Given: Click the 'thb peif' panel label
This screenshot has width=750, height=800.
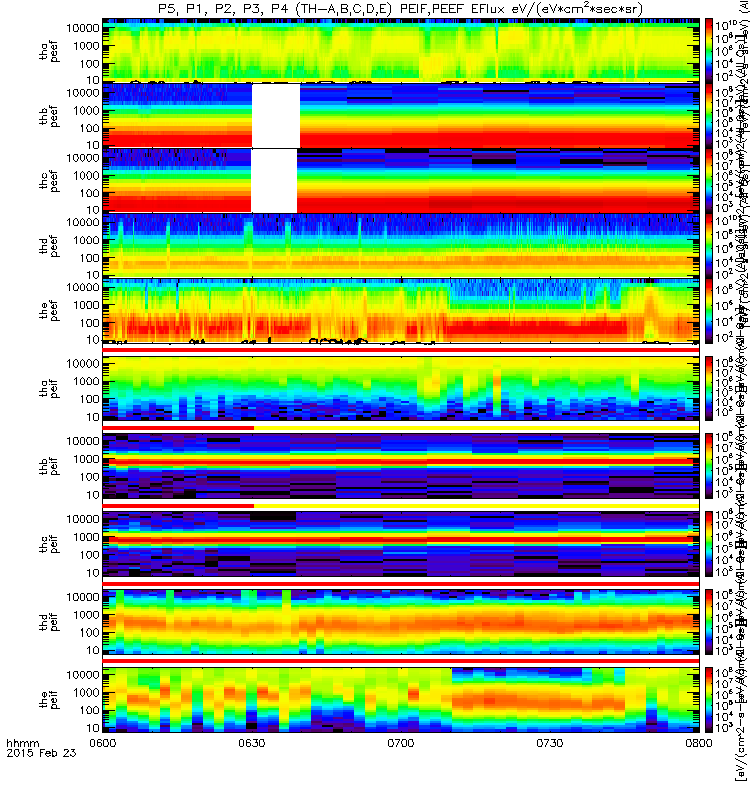Looking at the screenshot, I should click(49, 466).
